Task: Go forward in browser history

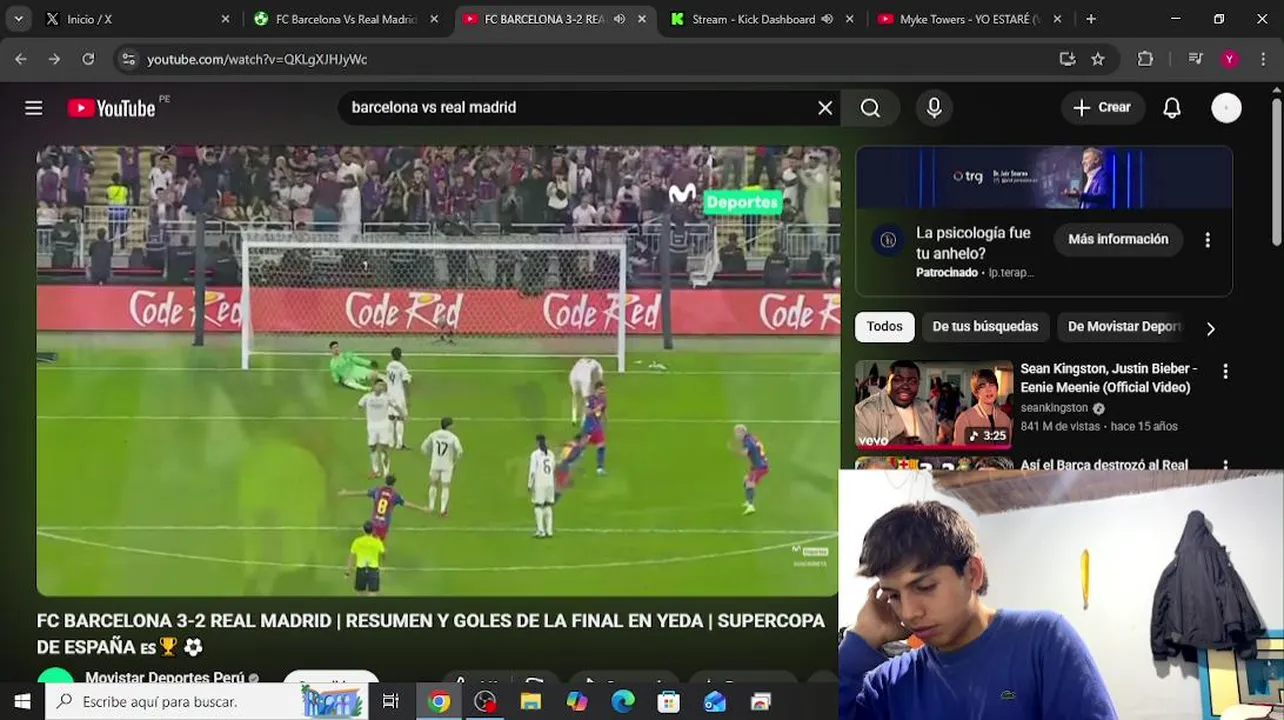Action: point(54,59)
